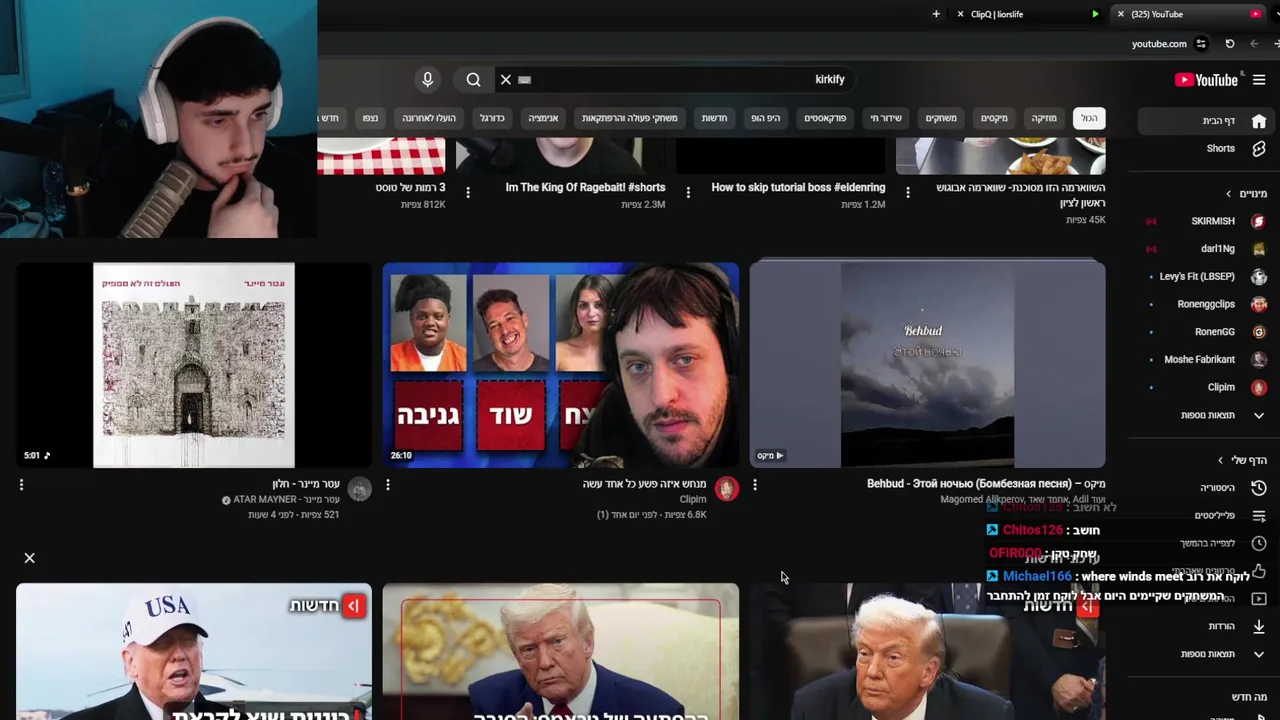Open the YouTube hamburger guide menu
The width and height of the screenshot is (1280, 720).
click(x=1259, y=80)
